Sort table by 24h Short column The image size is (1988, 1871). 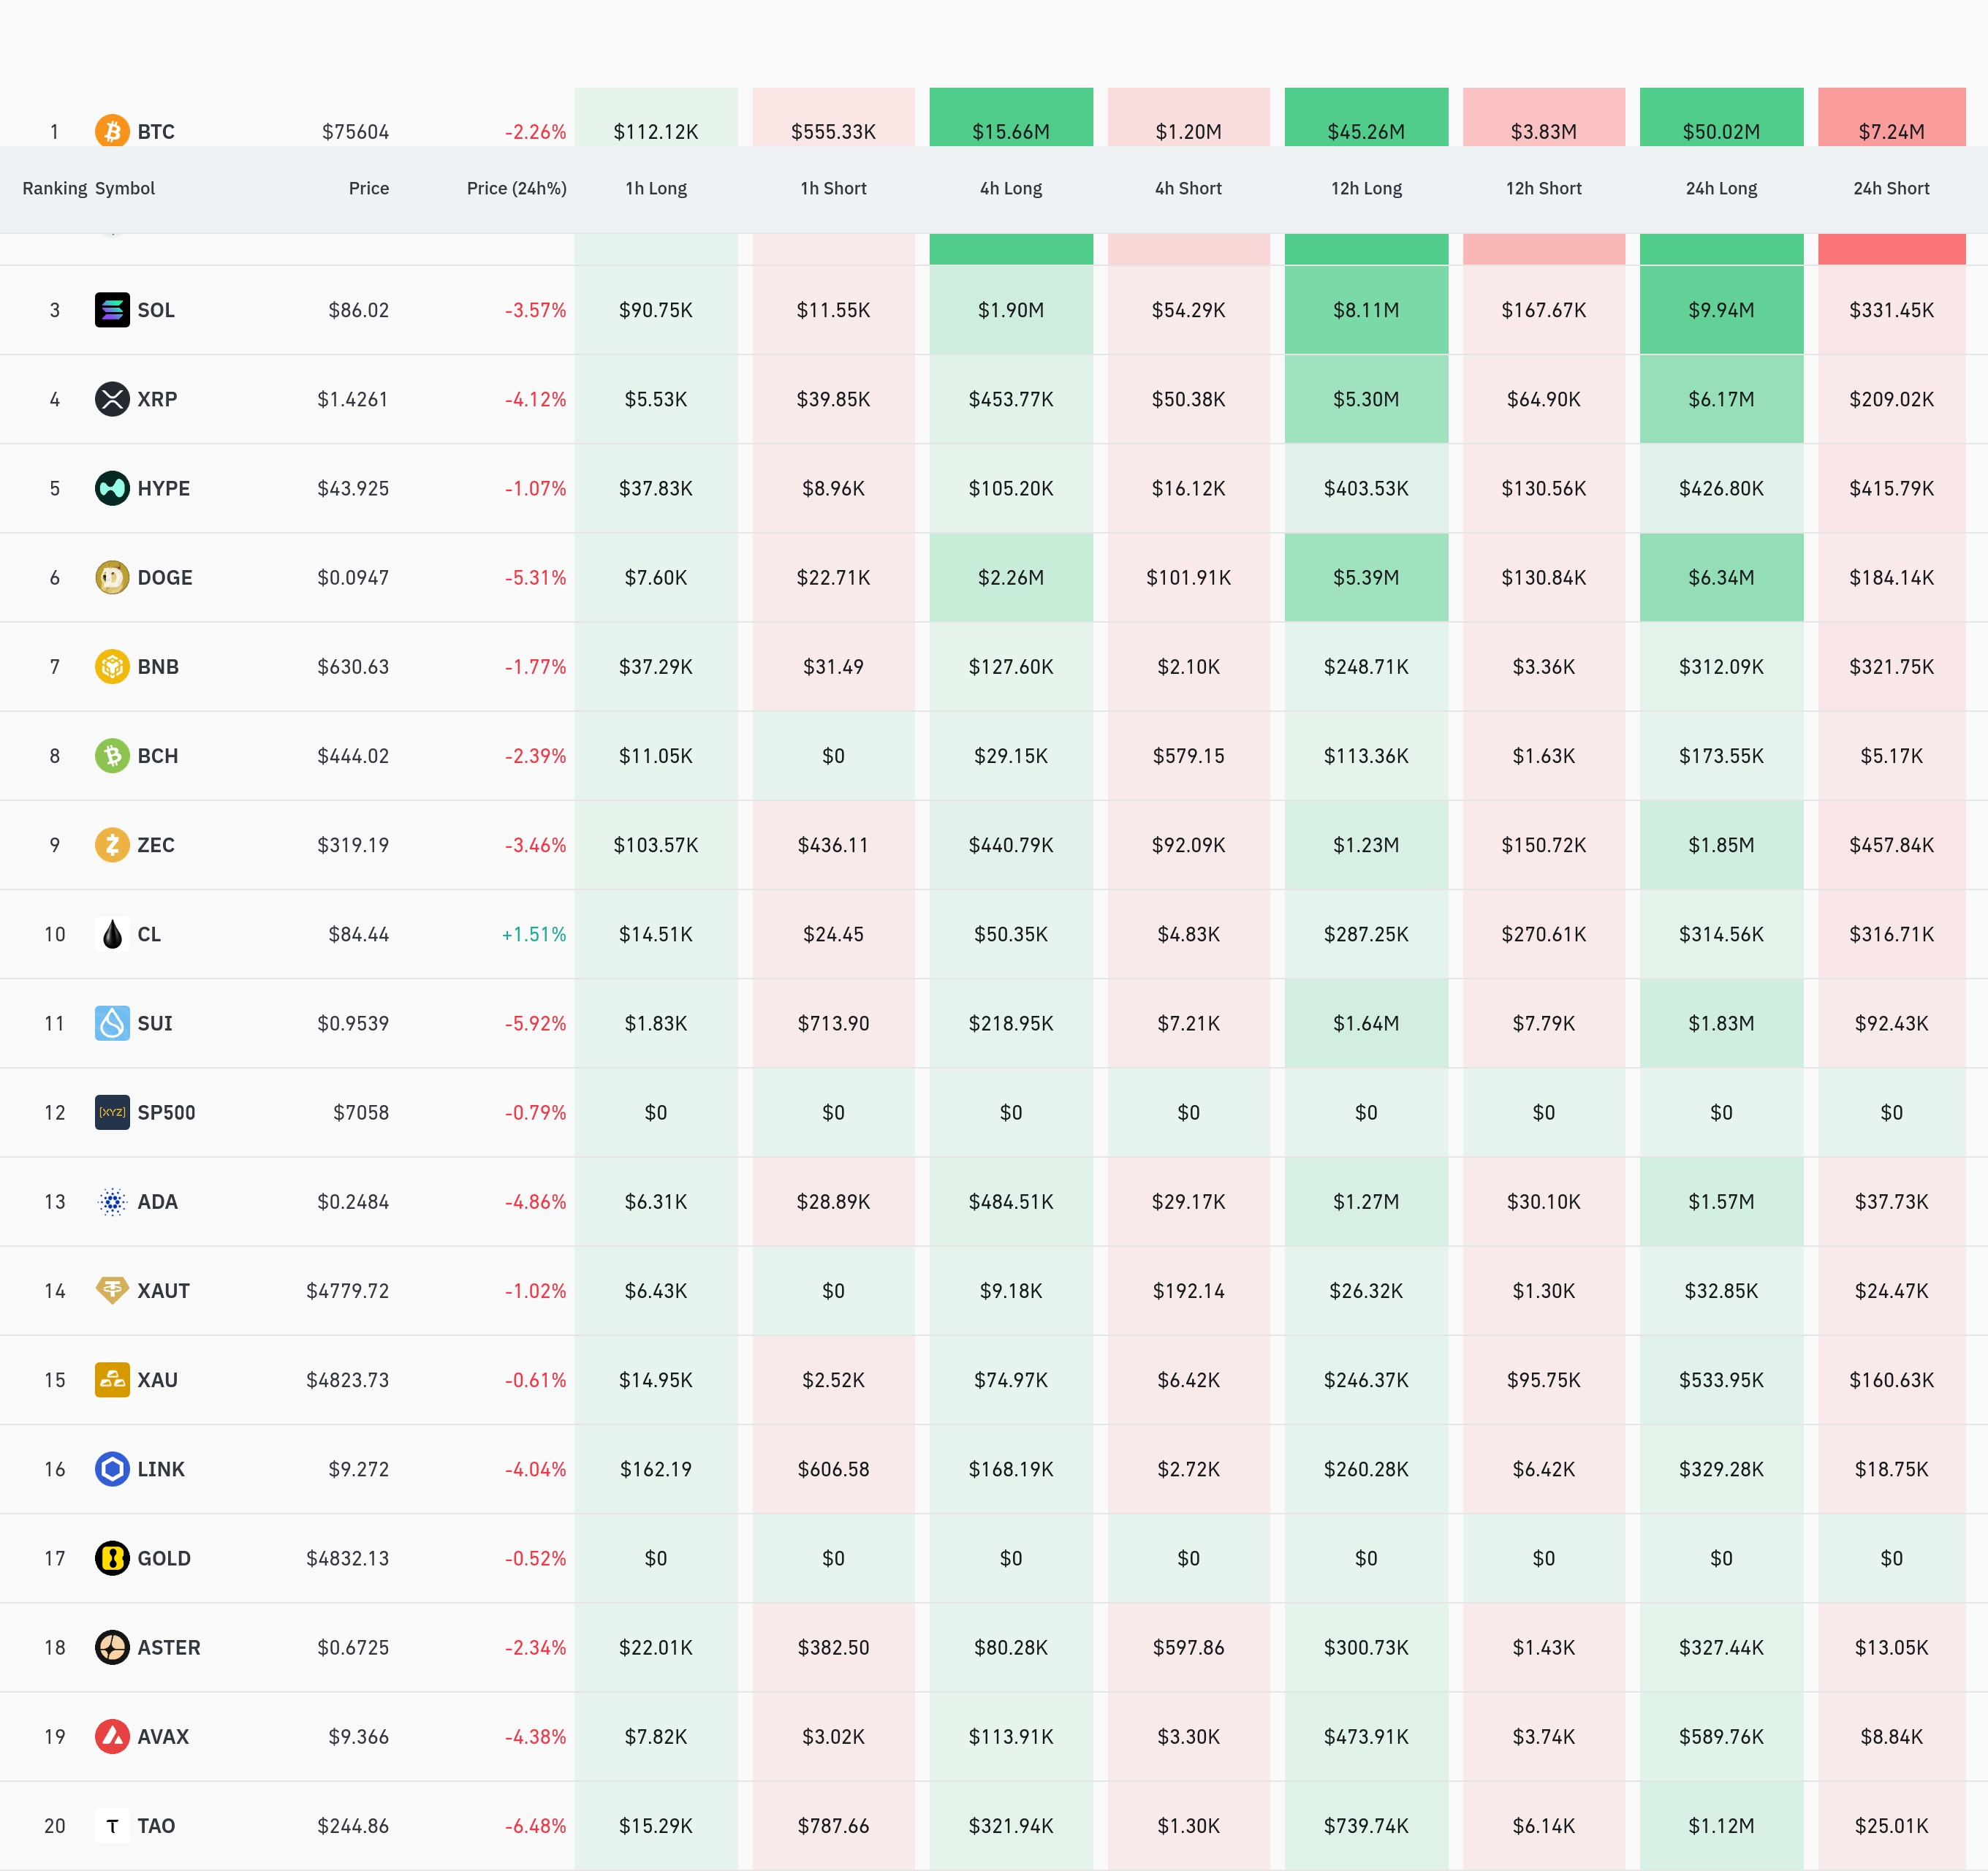1891,188
